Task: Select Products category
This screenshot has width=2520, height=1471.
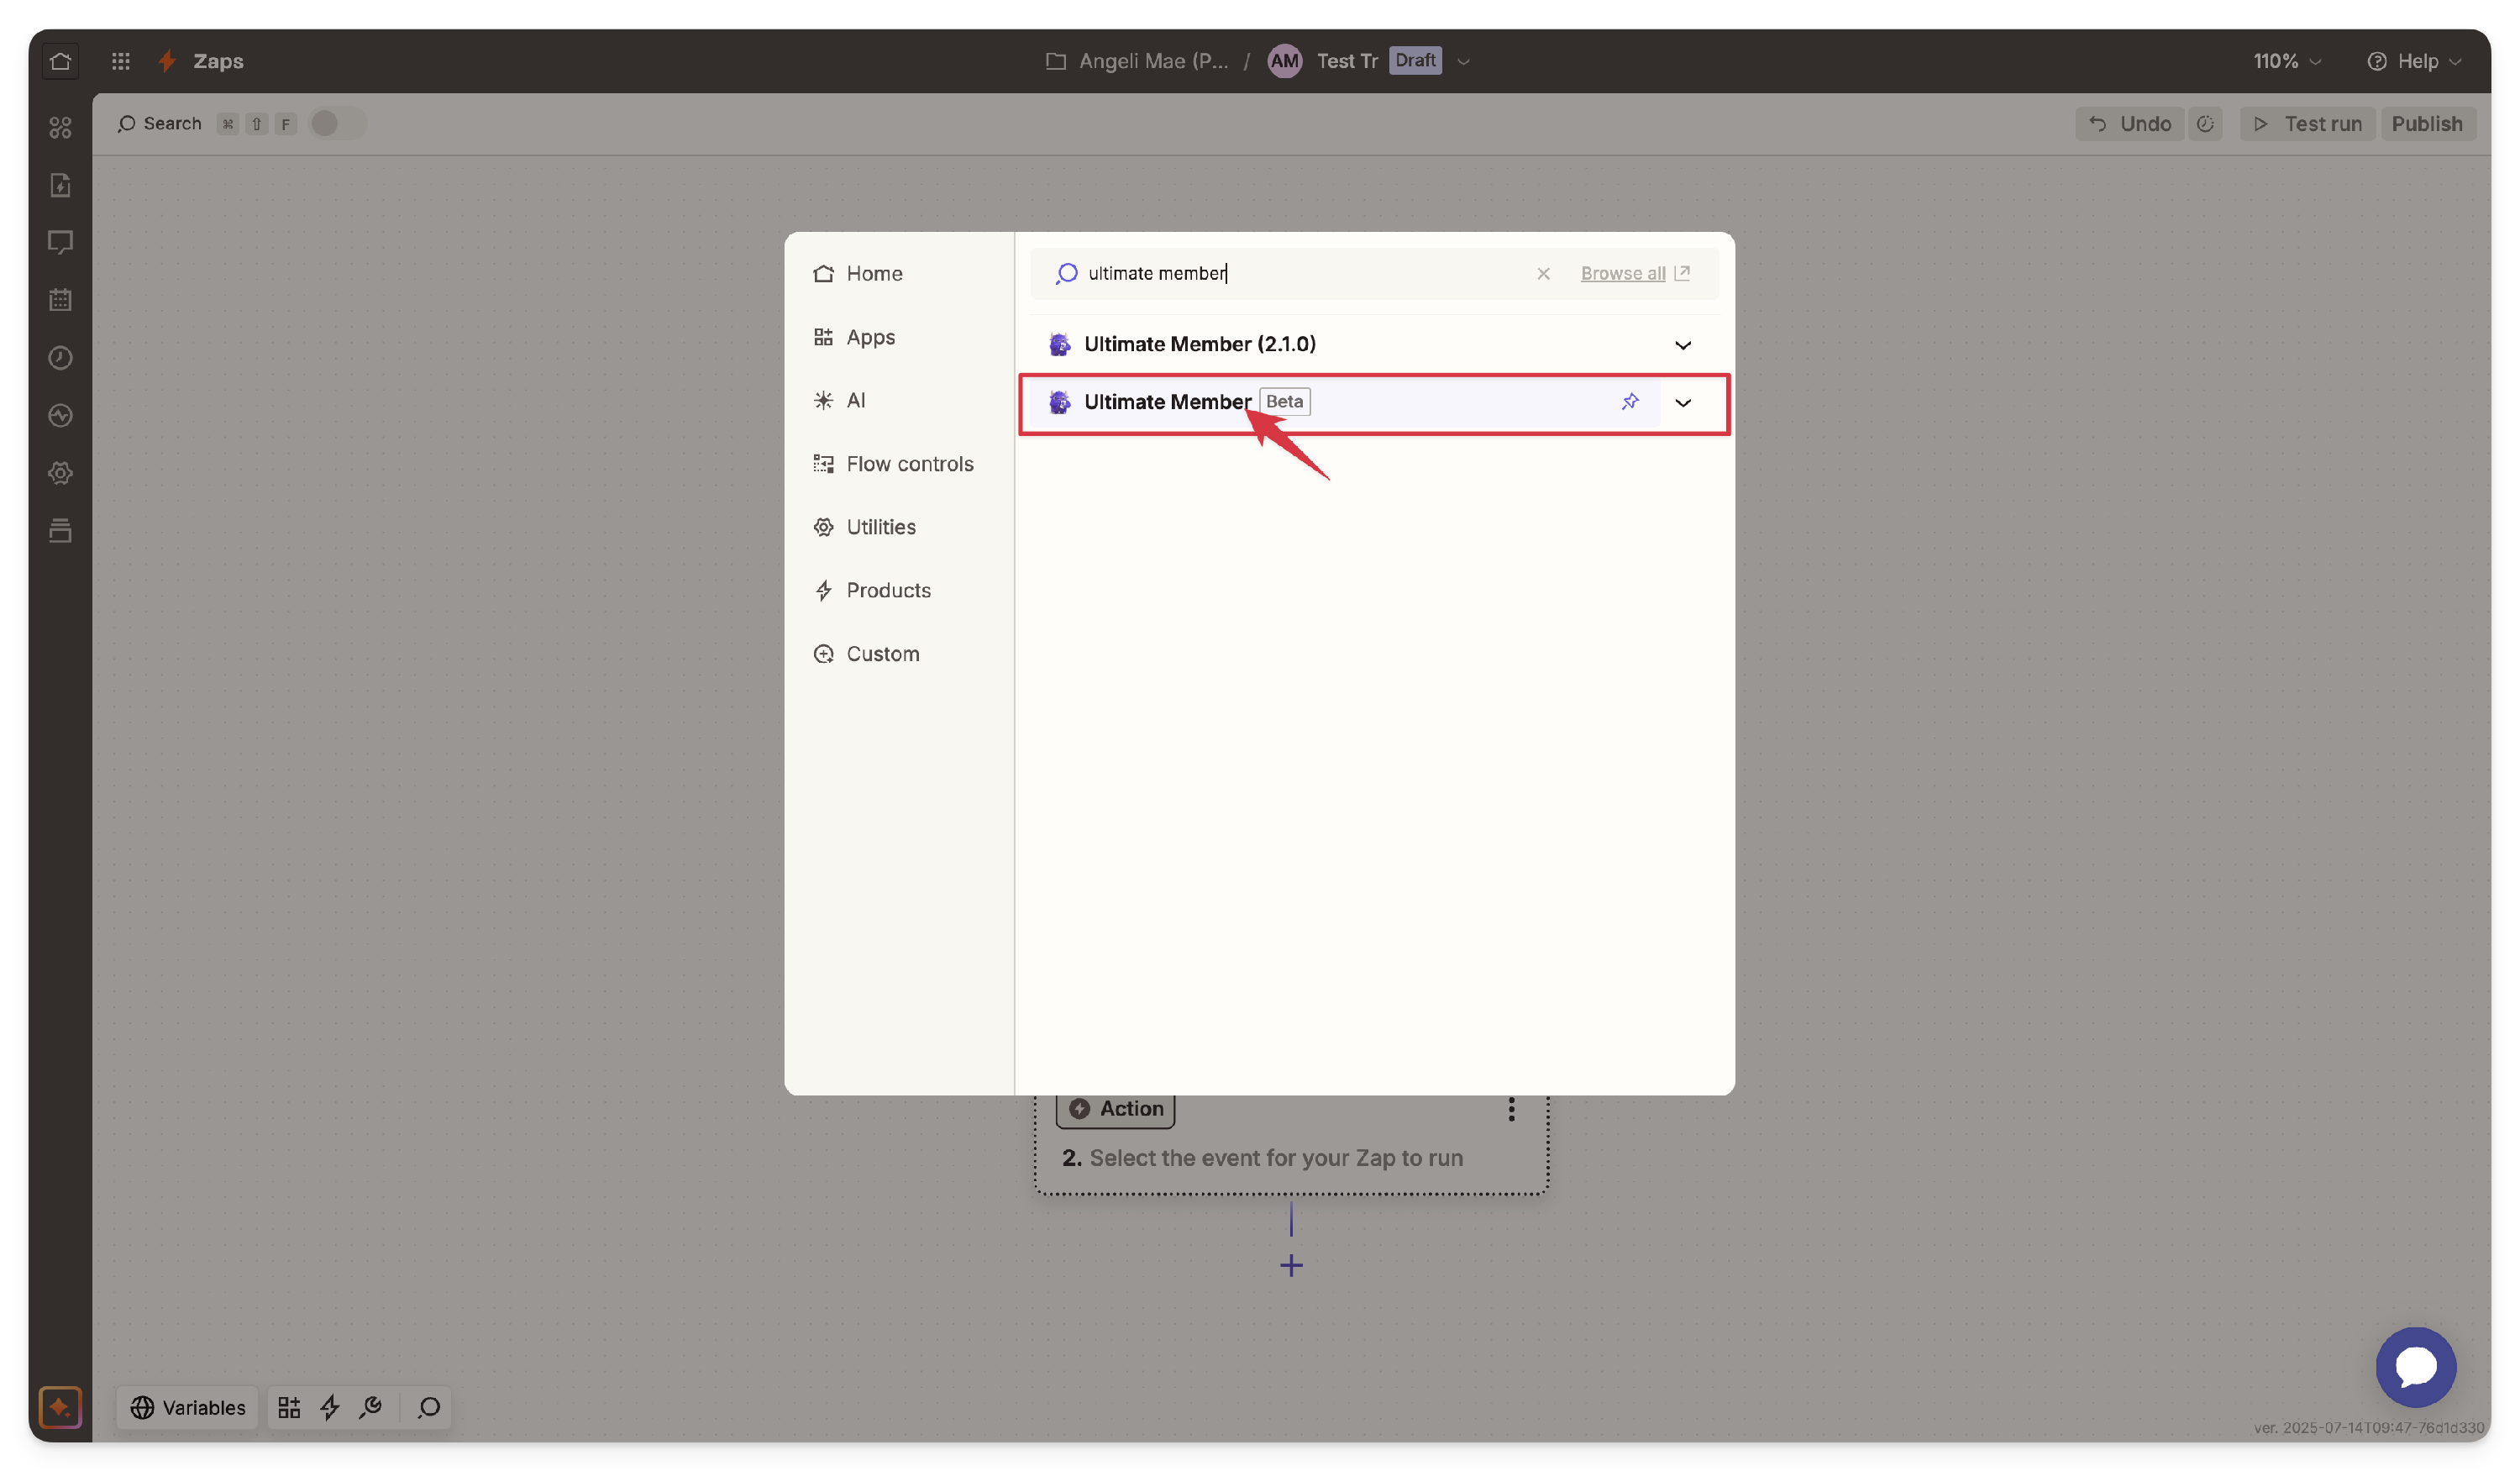Action: (871, 590)
